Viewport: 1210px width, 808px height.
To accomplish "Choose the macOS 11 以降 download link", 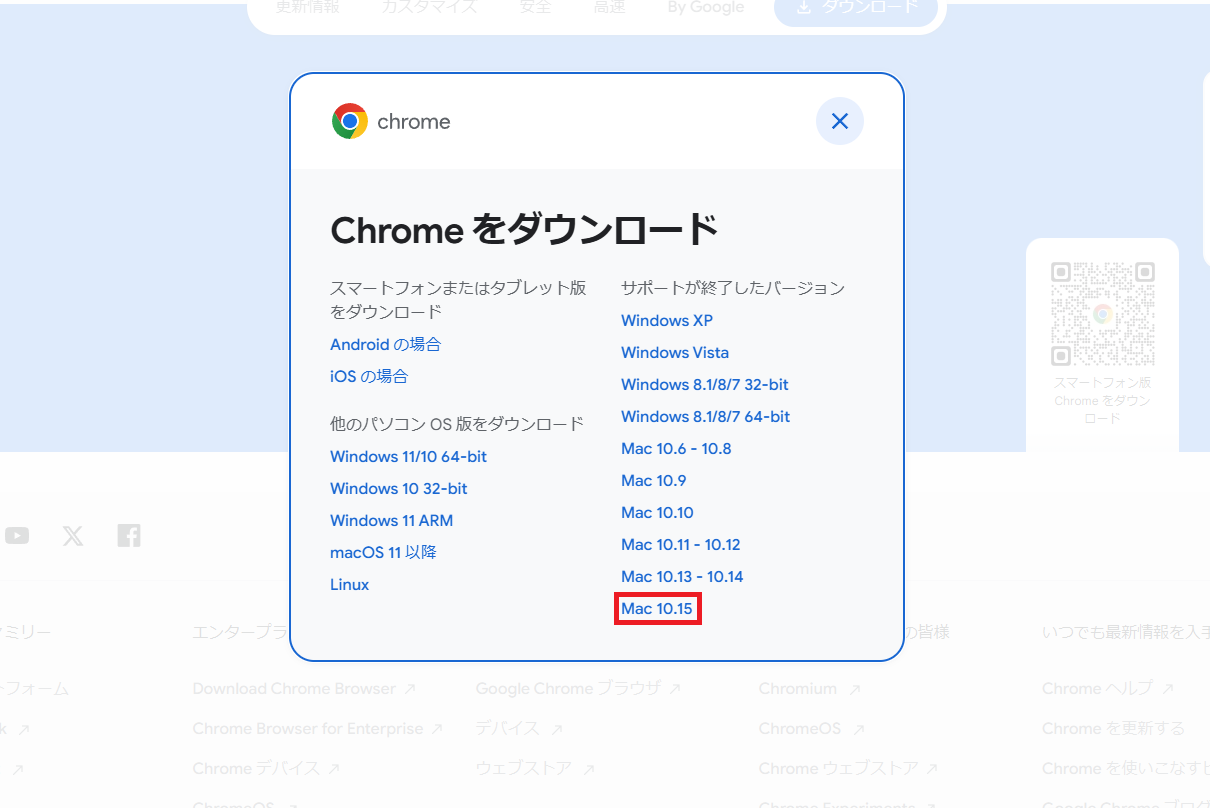I will point(383,552).
